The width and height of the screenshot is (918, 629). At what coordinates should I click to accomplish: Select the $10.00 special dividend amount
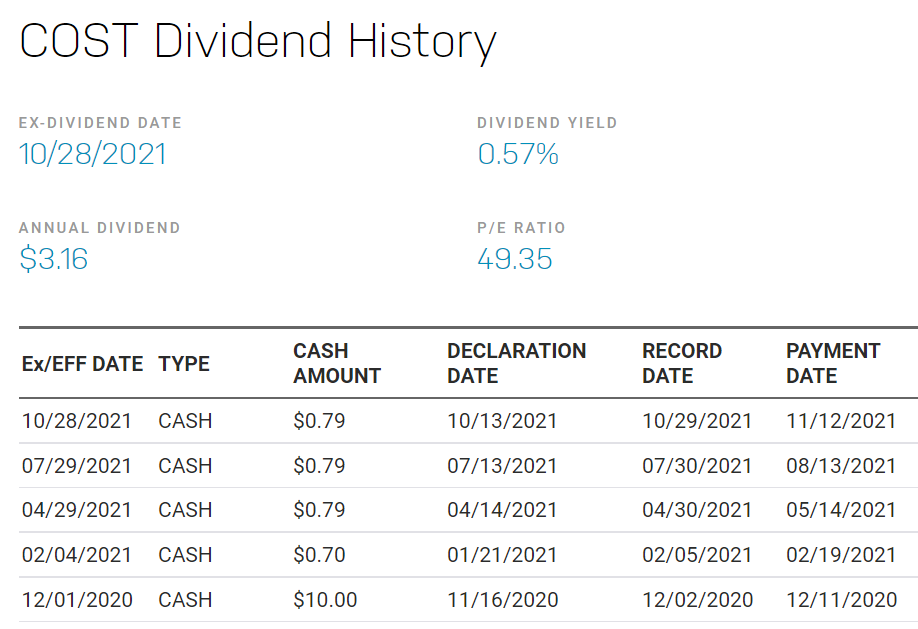[326, 600]
